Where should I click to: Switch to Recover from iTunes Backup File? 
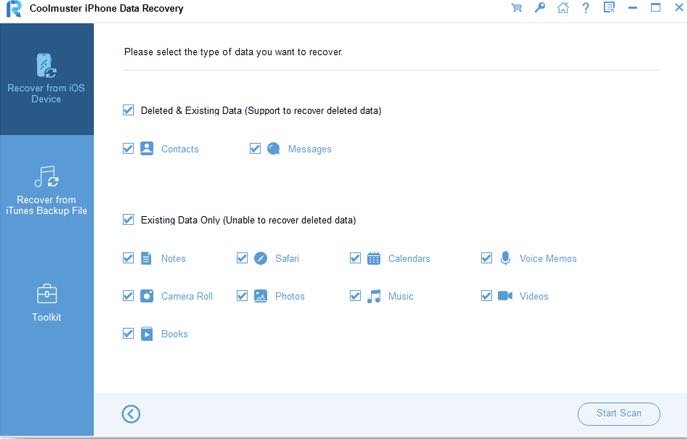(46, 191)
